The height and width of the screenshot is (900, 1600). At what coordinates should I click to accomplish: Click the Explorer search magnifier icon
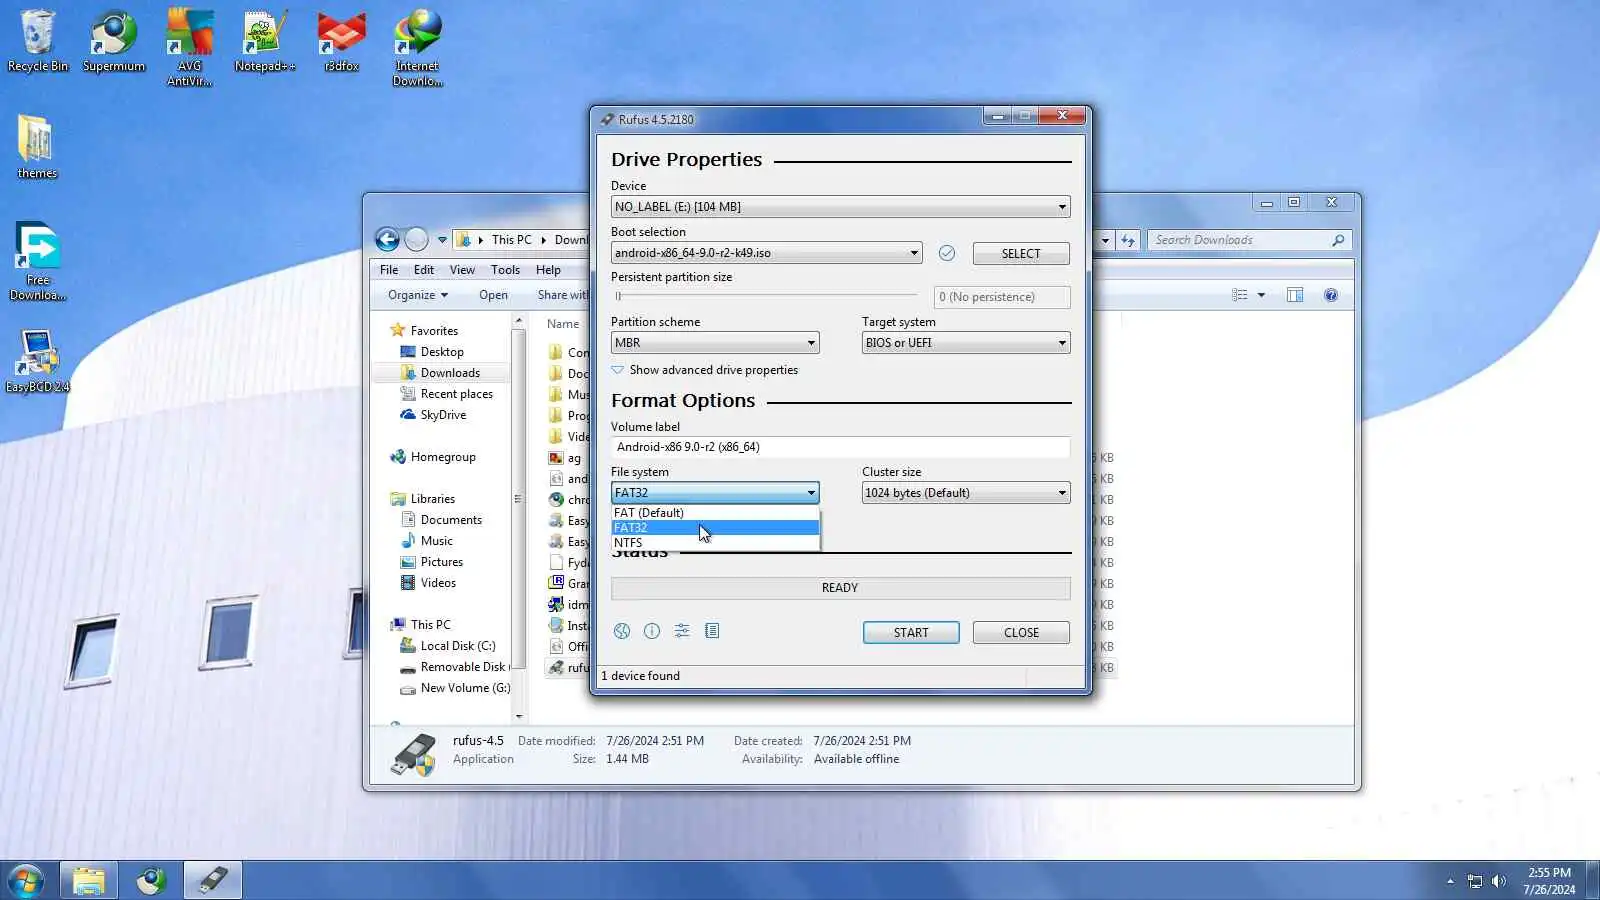tap(1338, 240)
